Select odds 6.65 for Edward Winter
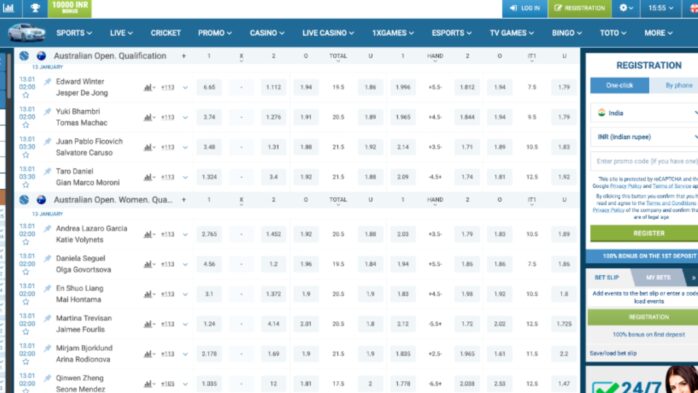698x393 pixels. pos(209,88)
